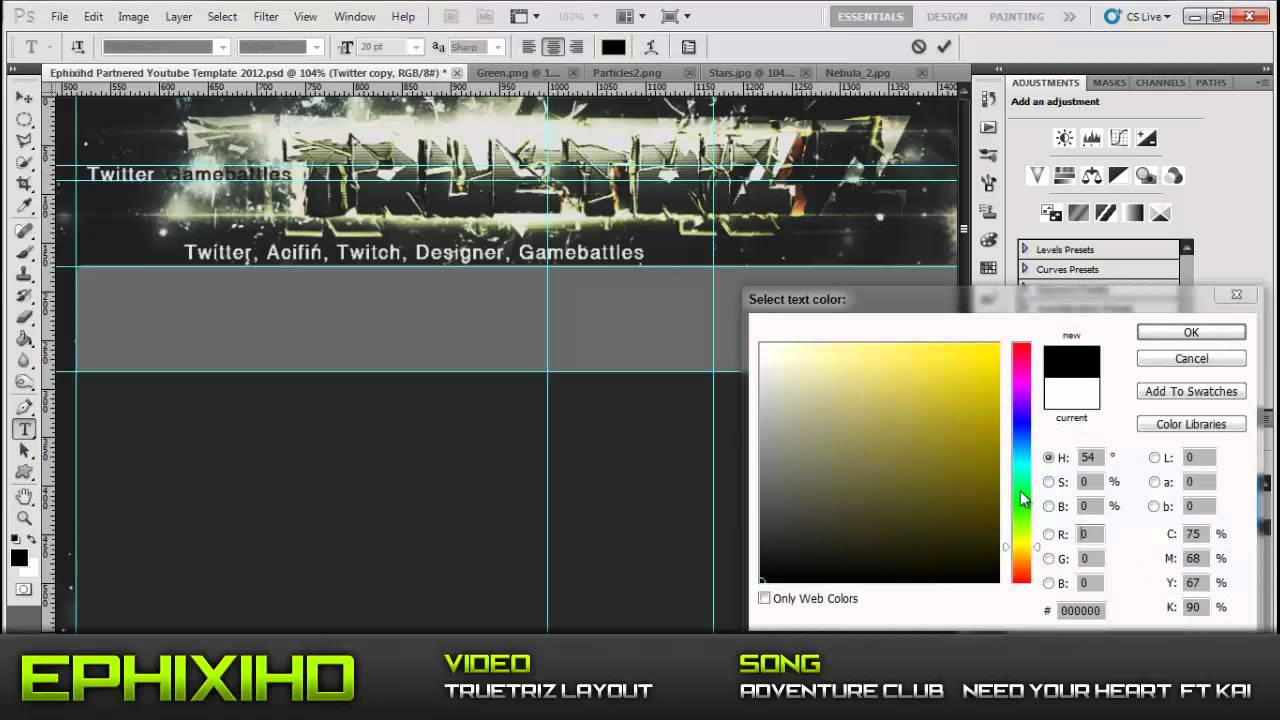Select the Pen tool
This screenshot has height=720, width=1280.
24,407
